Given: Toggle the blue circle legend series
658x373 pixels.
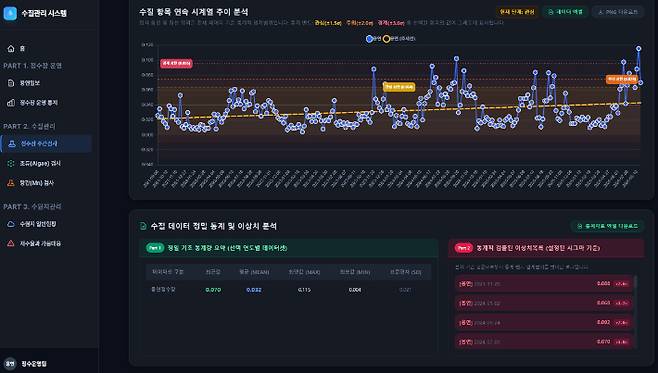Looking at the screenshot, I should [369, 39].
